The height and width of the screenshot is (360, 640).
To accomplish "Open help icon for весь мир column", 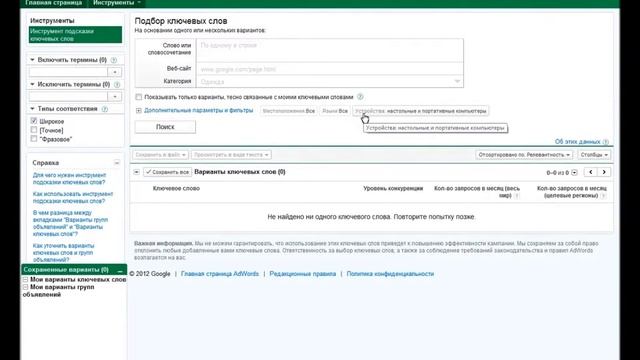I will [x=517, y=196].
